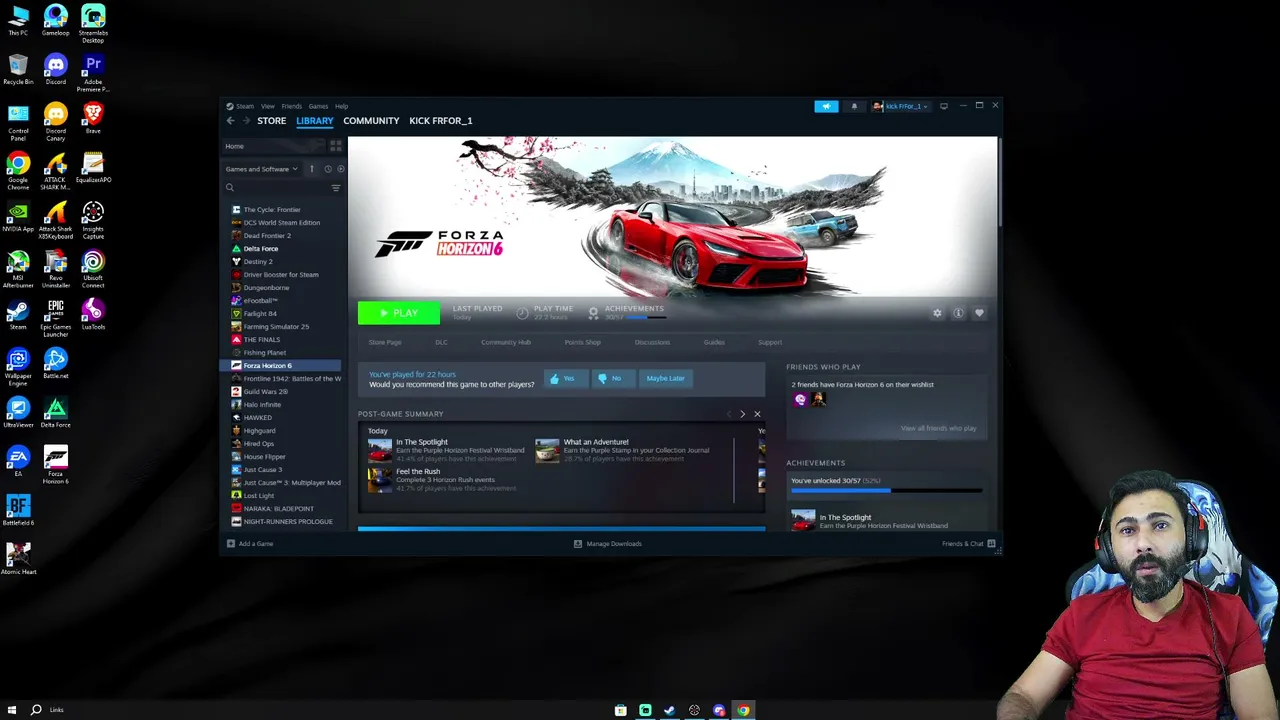Open the COMMUNITY tab
The height and width of the screenshot is (720, 1280).
click(371, 121)
